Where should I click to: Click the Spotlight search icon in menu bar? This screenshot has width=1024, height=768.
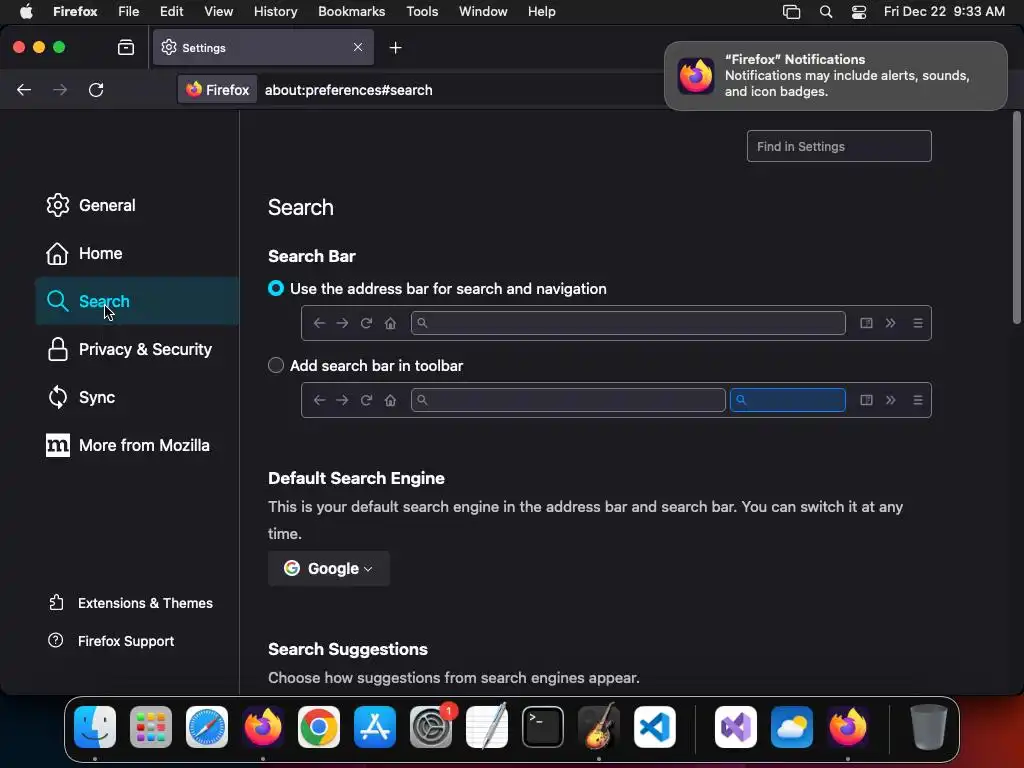pyautogui.click(x=825, y=12)
